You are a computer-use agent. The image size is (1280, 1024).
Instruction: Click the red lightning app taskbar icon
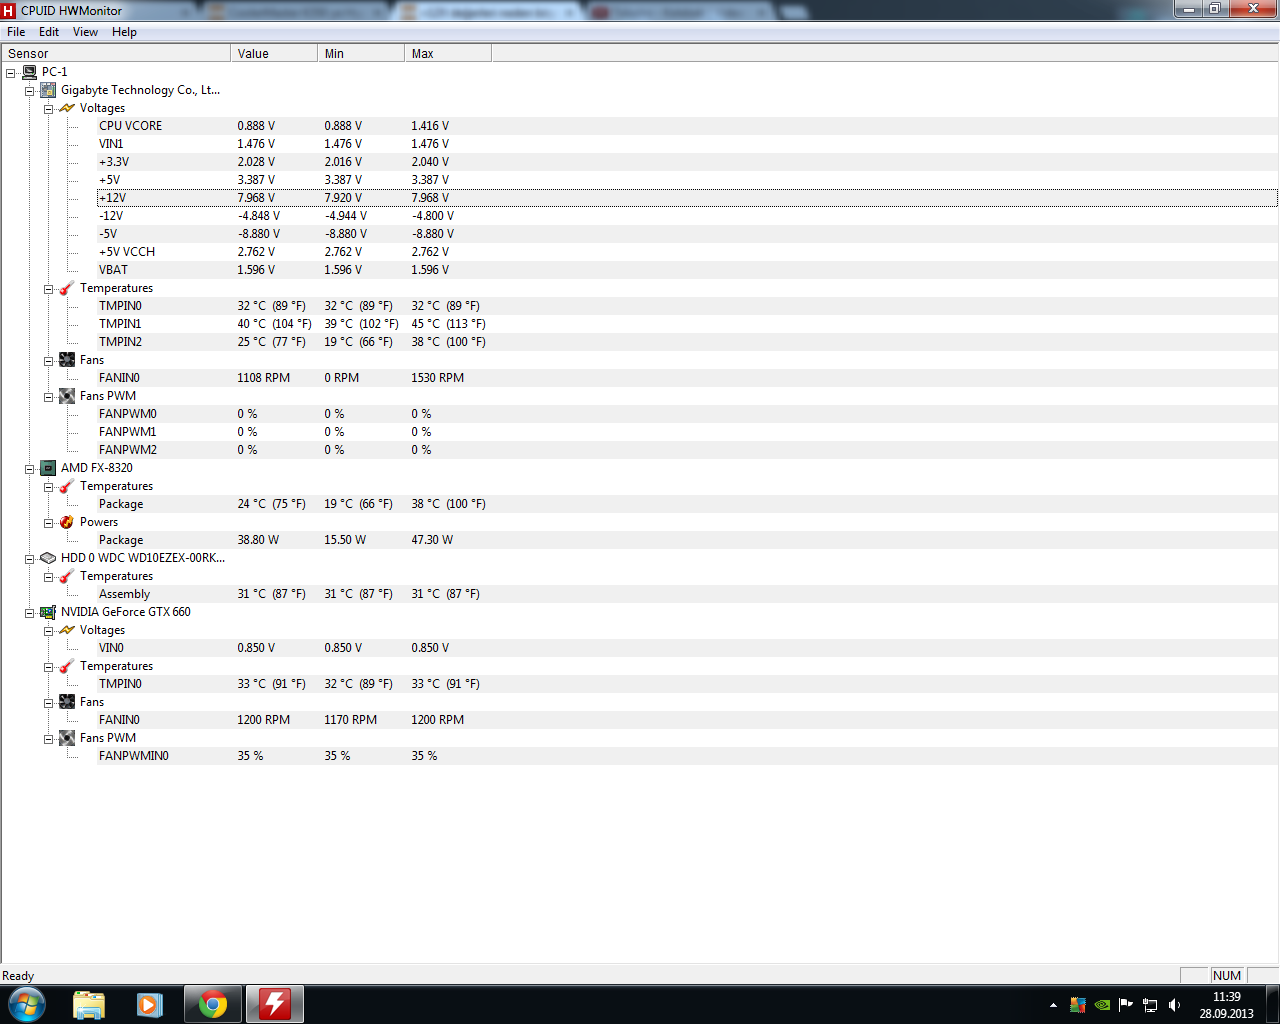pos(275,1004)
